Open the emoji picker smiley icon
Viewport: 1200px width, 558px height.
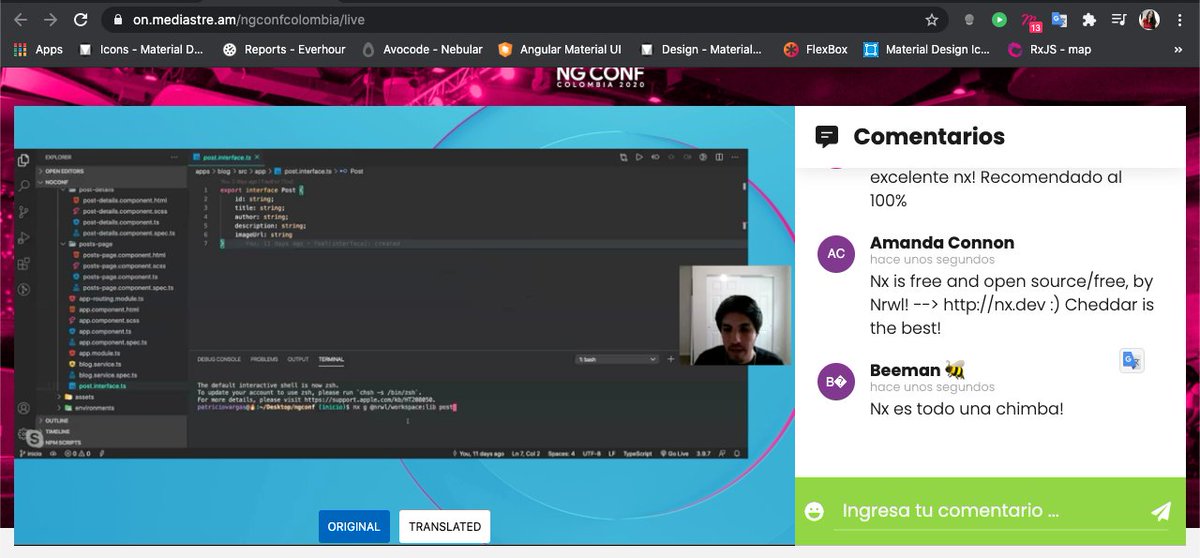click(x=814, y=511)
